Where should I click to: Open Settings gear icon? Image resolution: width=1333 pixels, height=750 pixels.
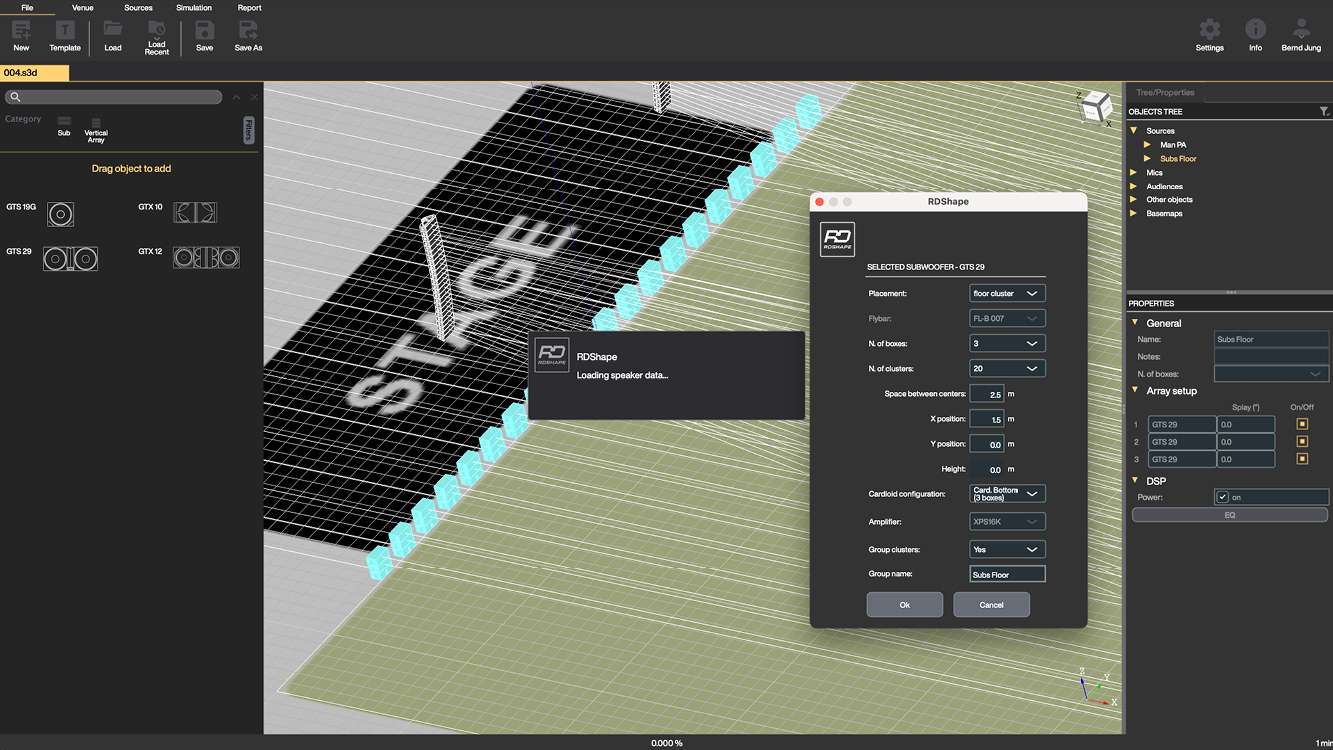pyautogui.click(x=1209, y=29)
